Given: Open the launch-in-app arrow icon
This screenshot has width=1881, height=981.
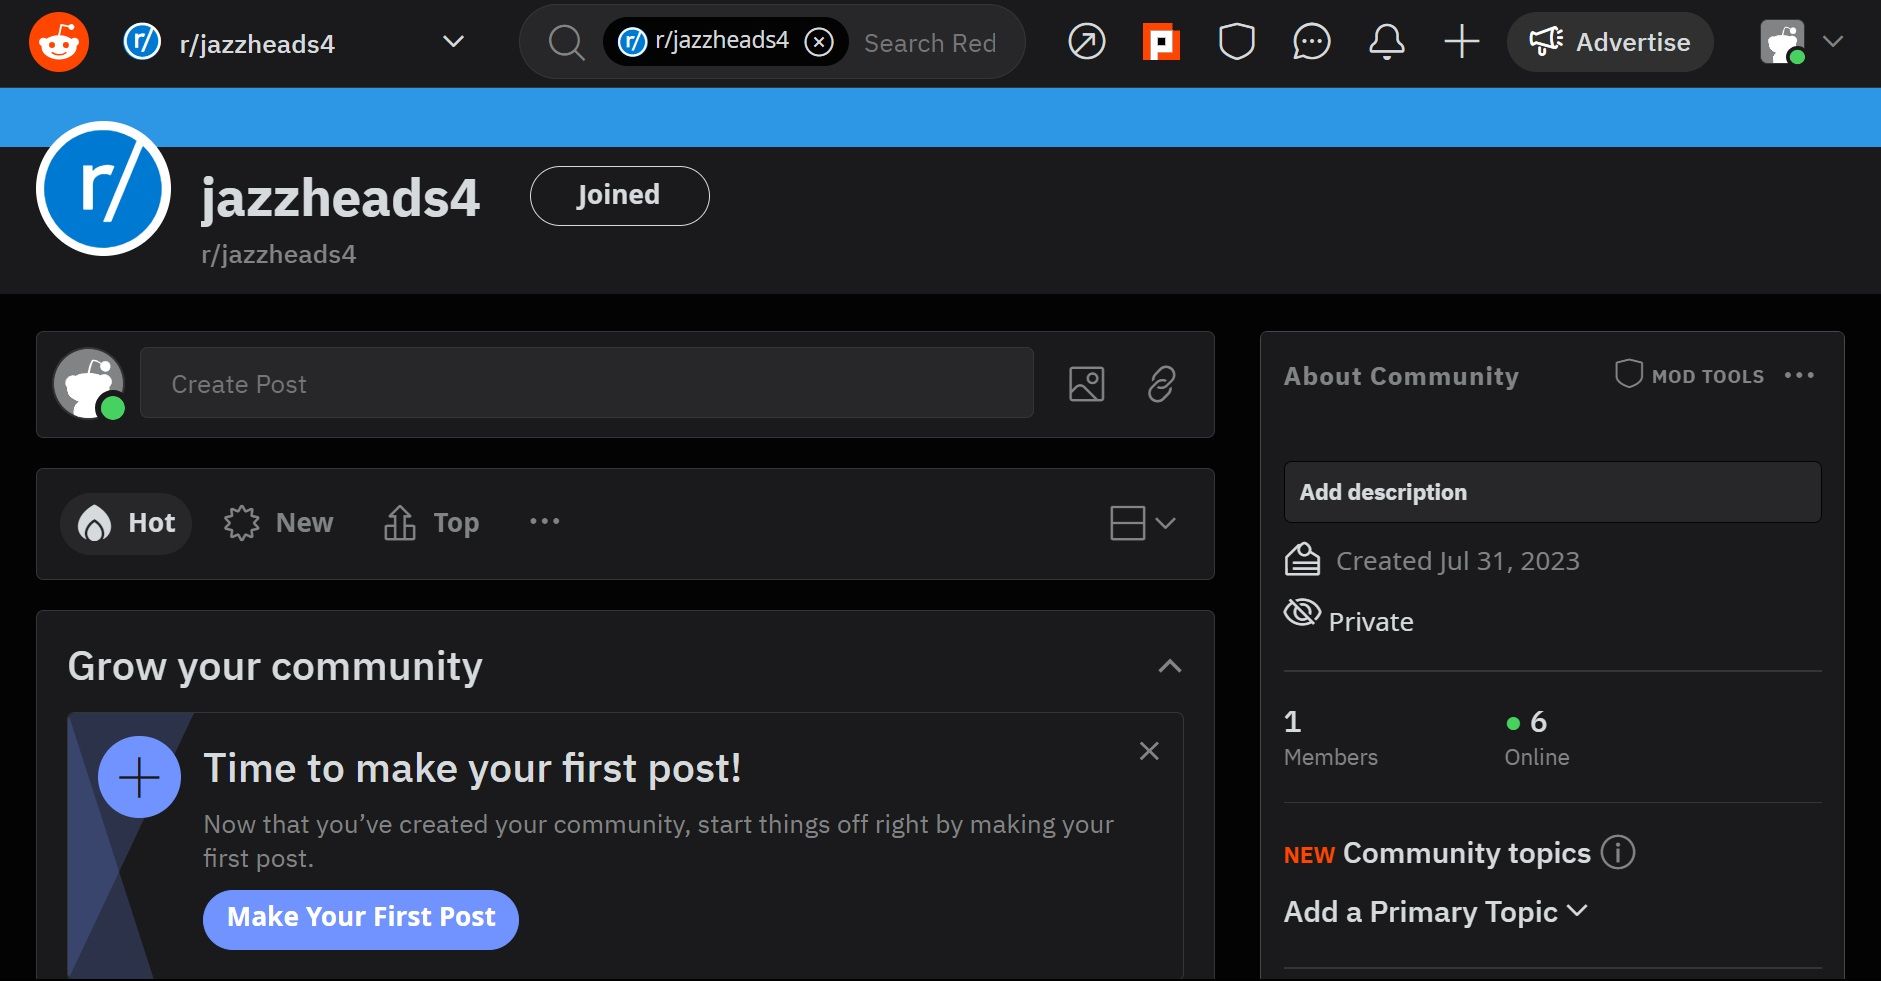Looking at the screenshot, I should coord(1086,42).
